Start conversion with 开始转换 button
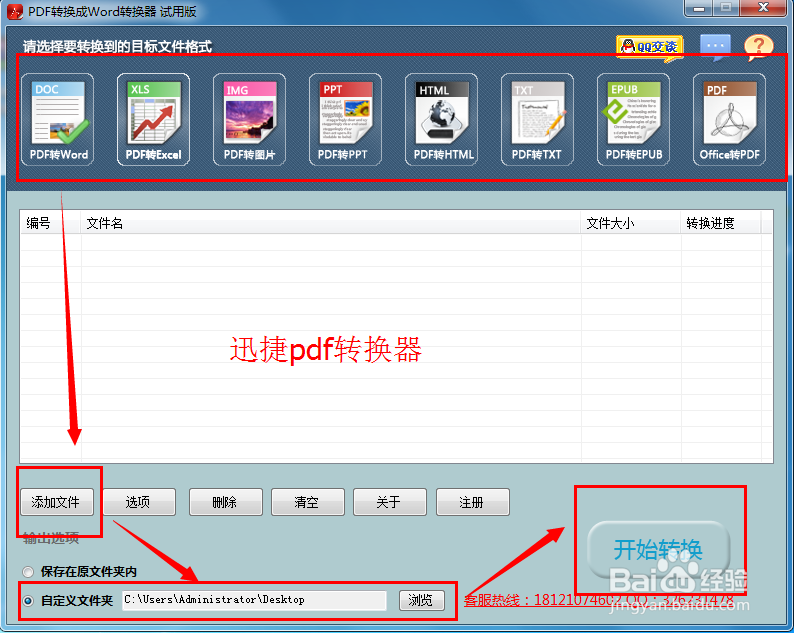This screenshot has height=633, width=794. coord(658,550)
